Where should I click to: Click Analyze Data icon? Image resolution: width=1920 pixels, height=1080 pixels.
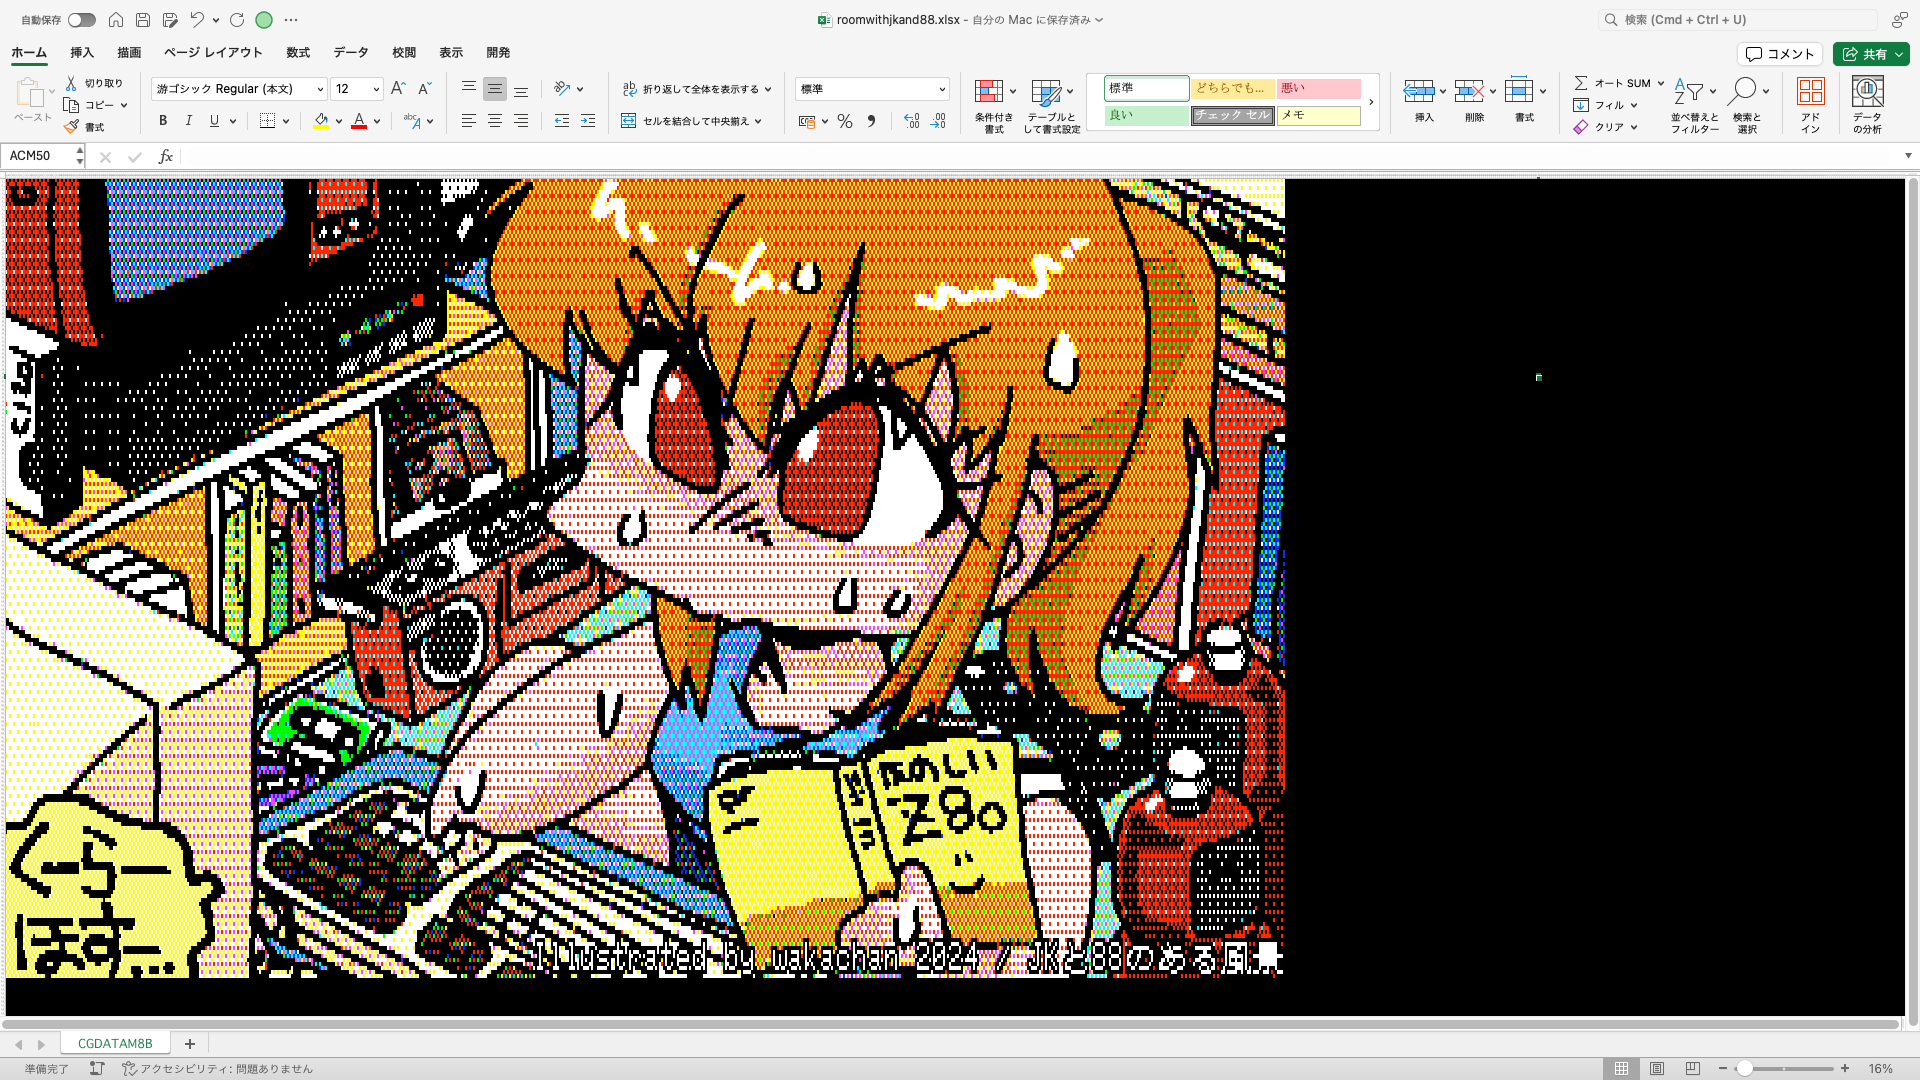(x=1867, y=91)
